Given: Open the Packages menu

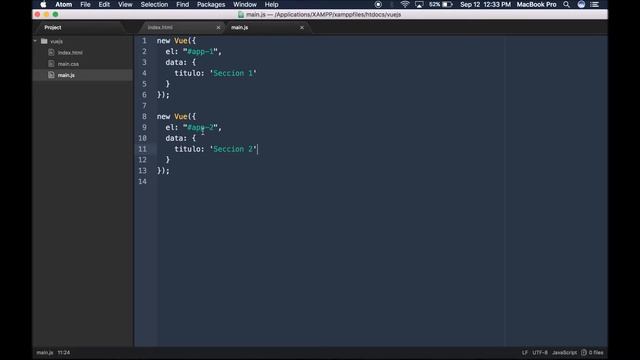Looking at the screenshot, I should click(211, 4).
